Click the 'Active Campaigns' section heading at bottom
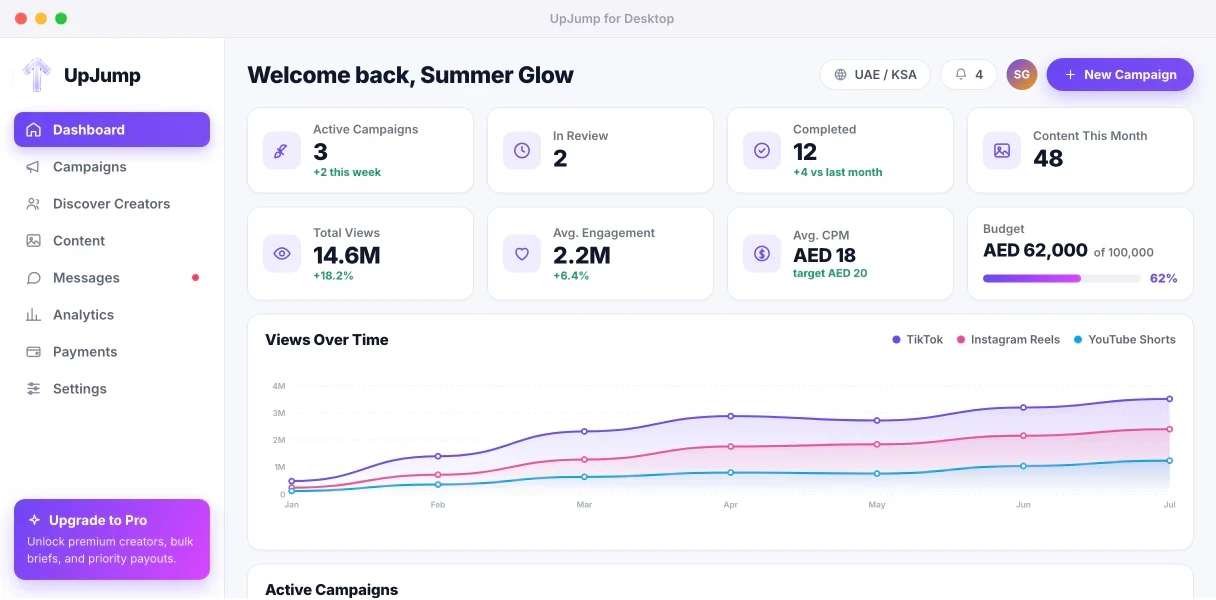Screen dimensions: 1216x600 331,590
